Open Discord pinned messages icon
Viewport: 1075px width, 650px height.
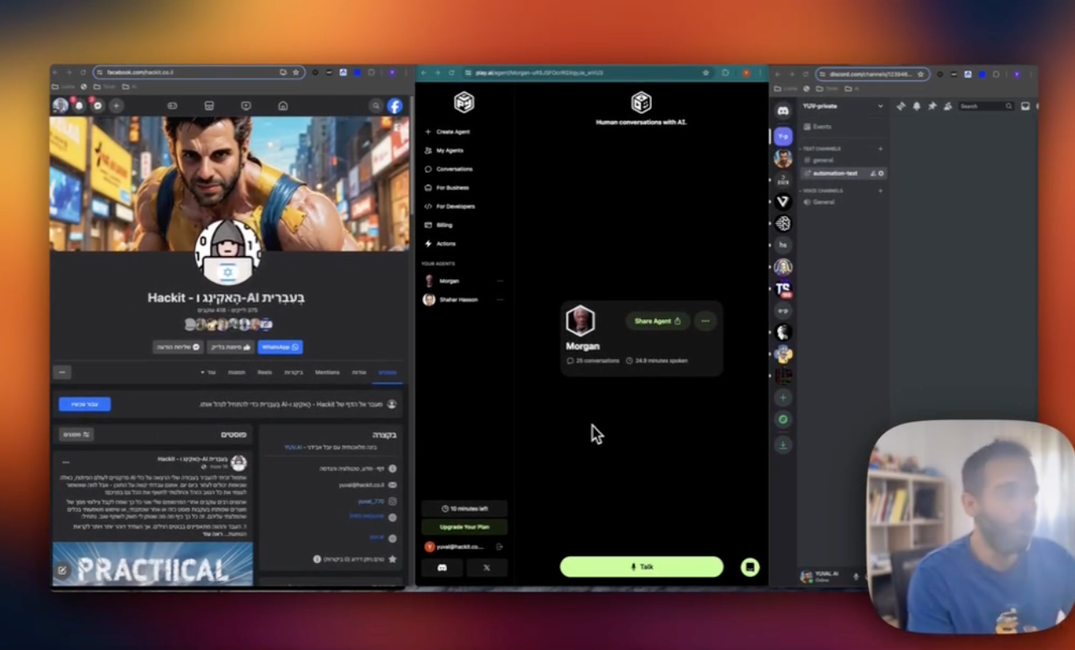point(932,106)
